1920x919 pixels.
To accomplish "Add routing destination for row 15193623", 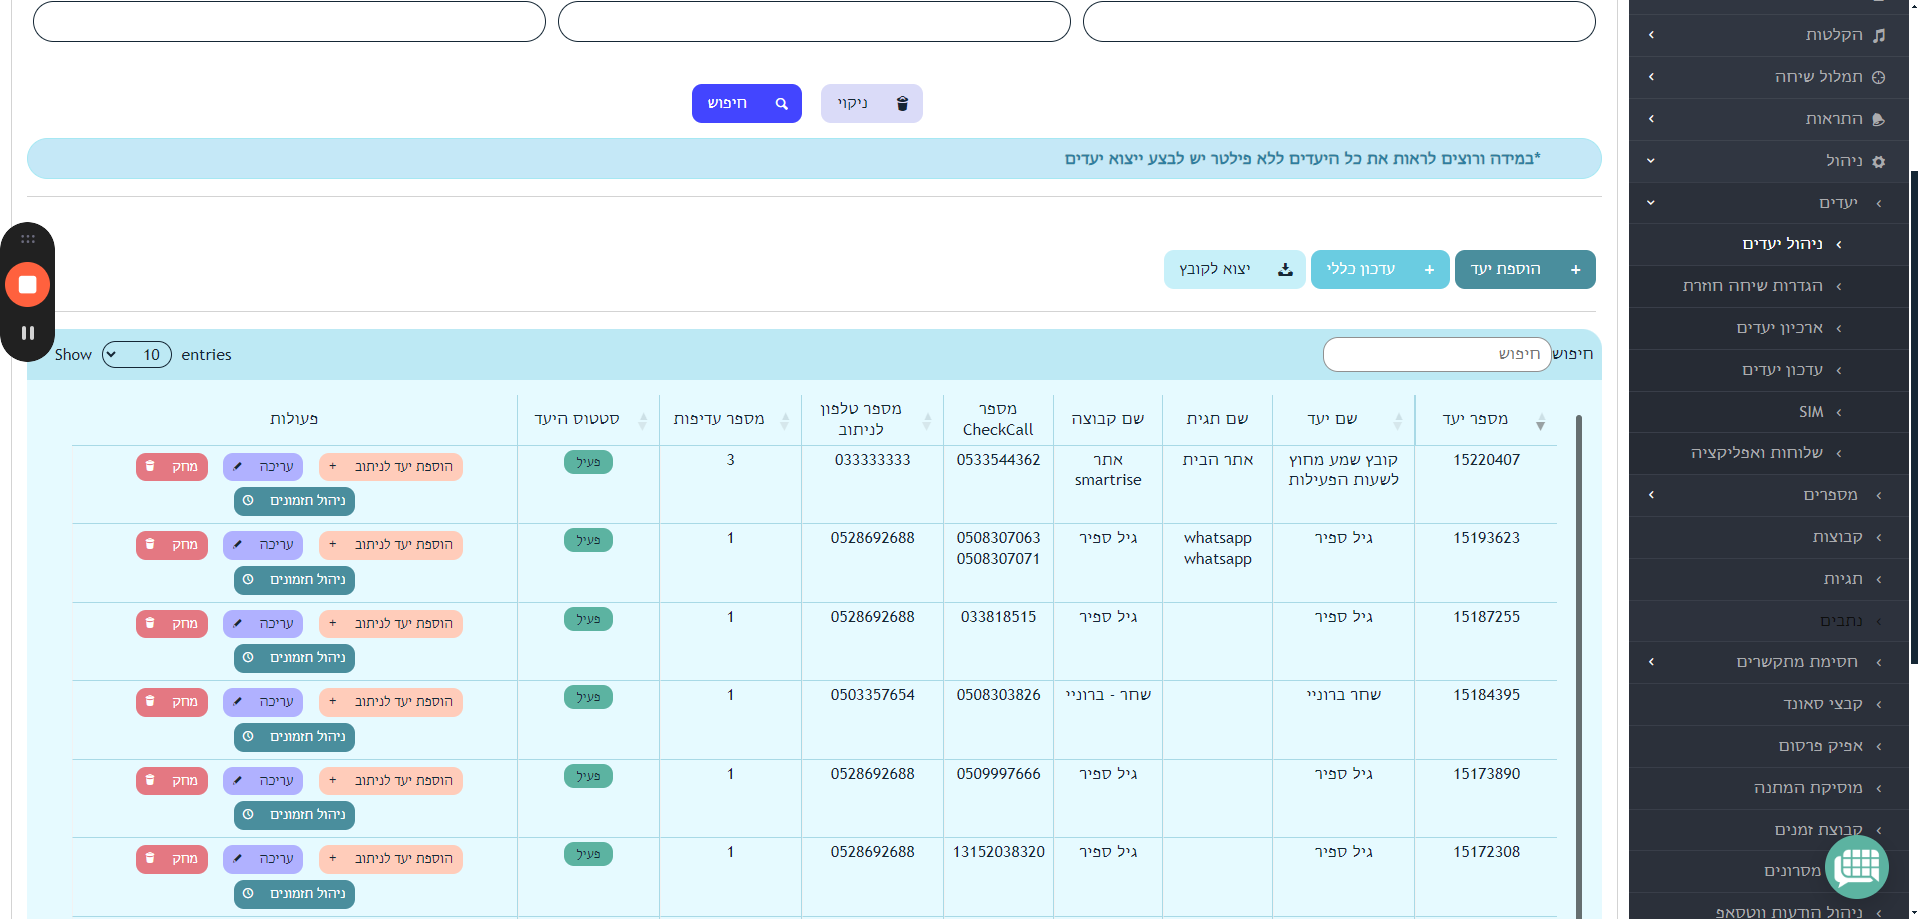I will pyautogui.click(x=391, y=545).
